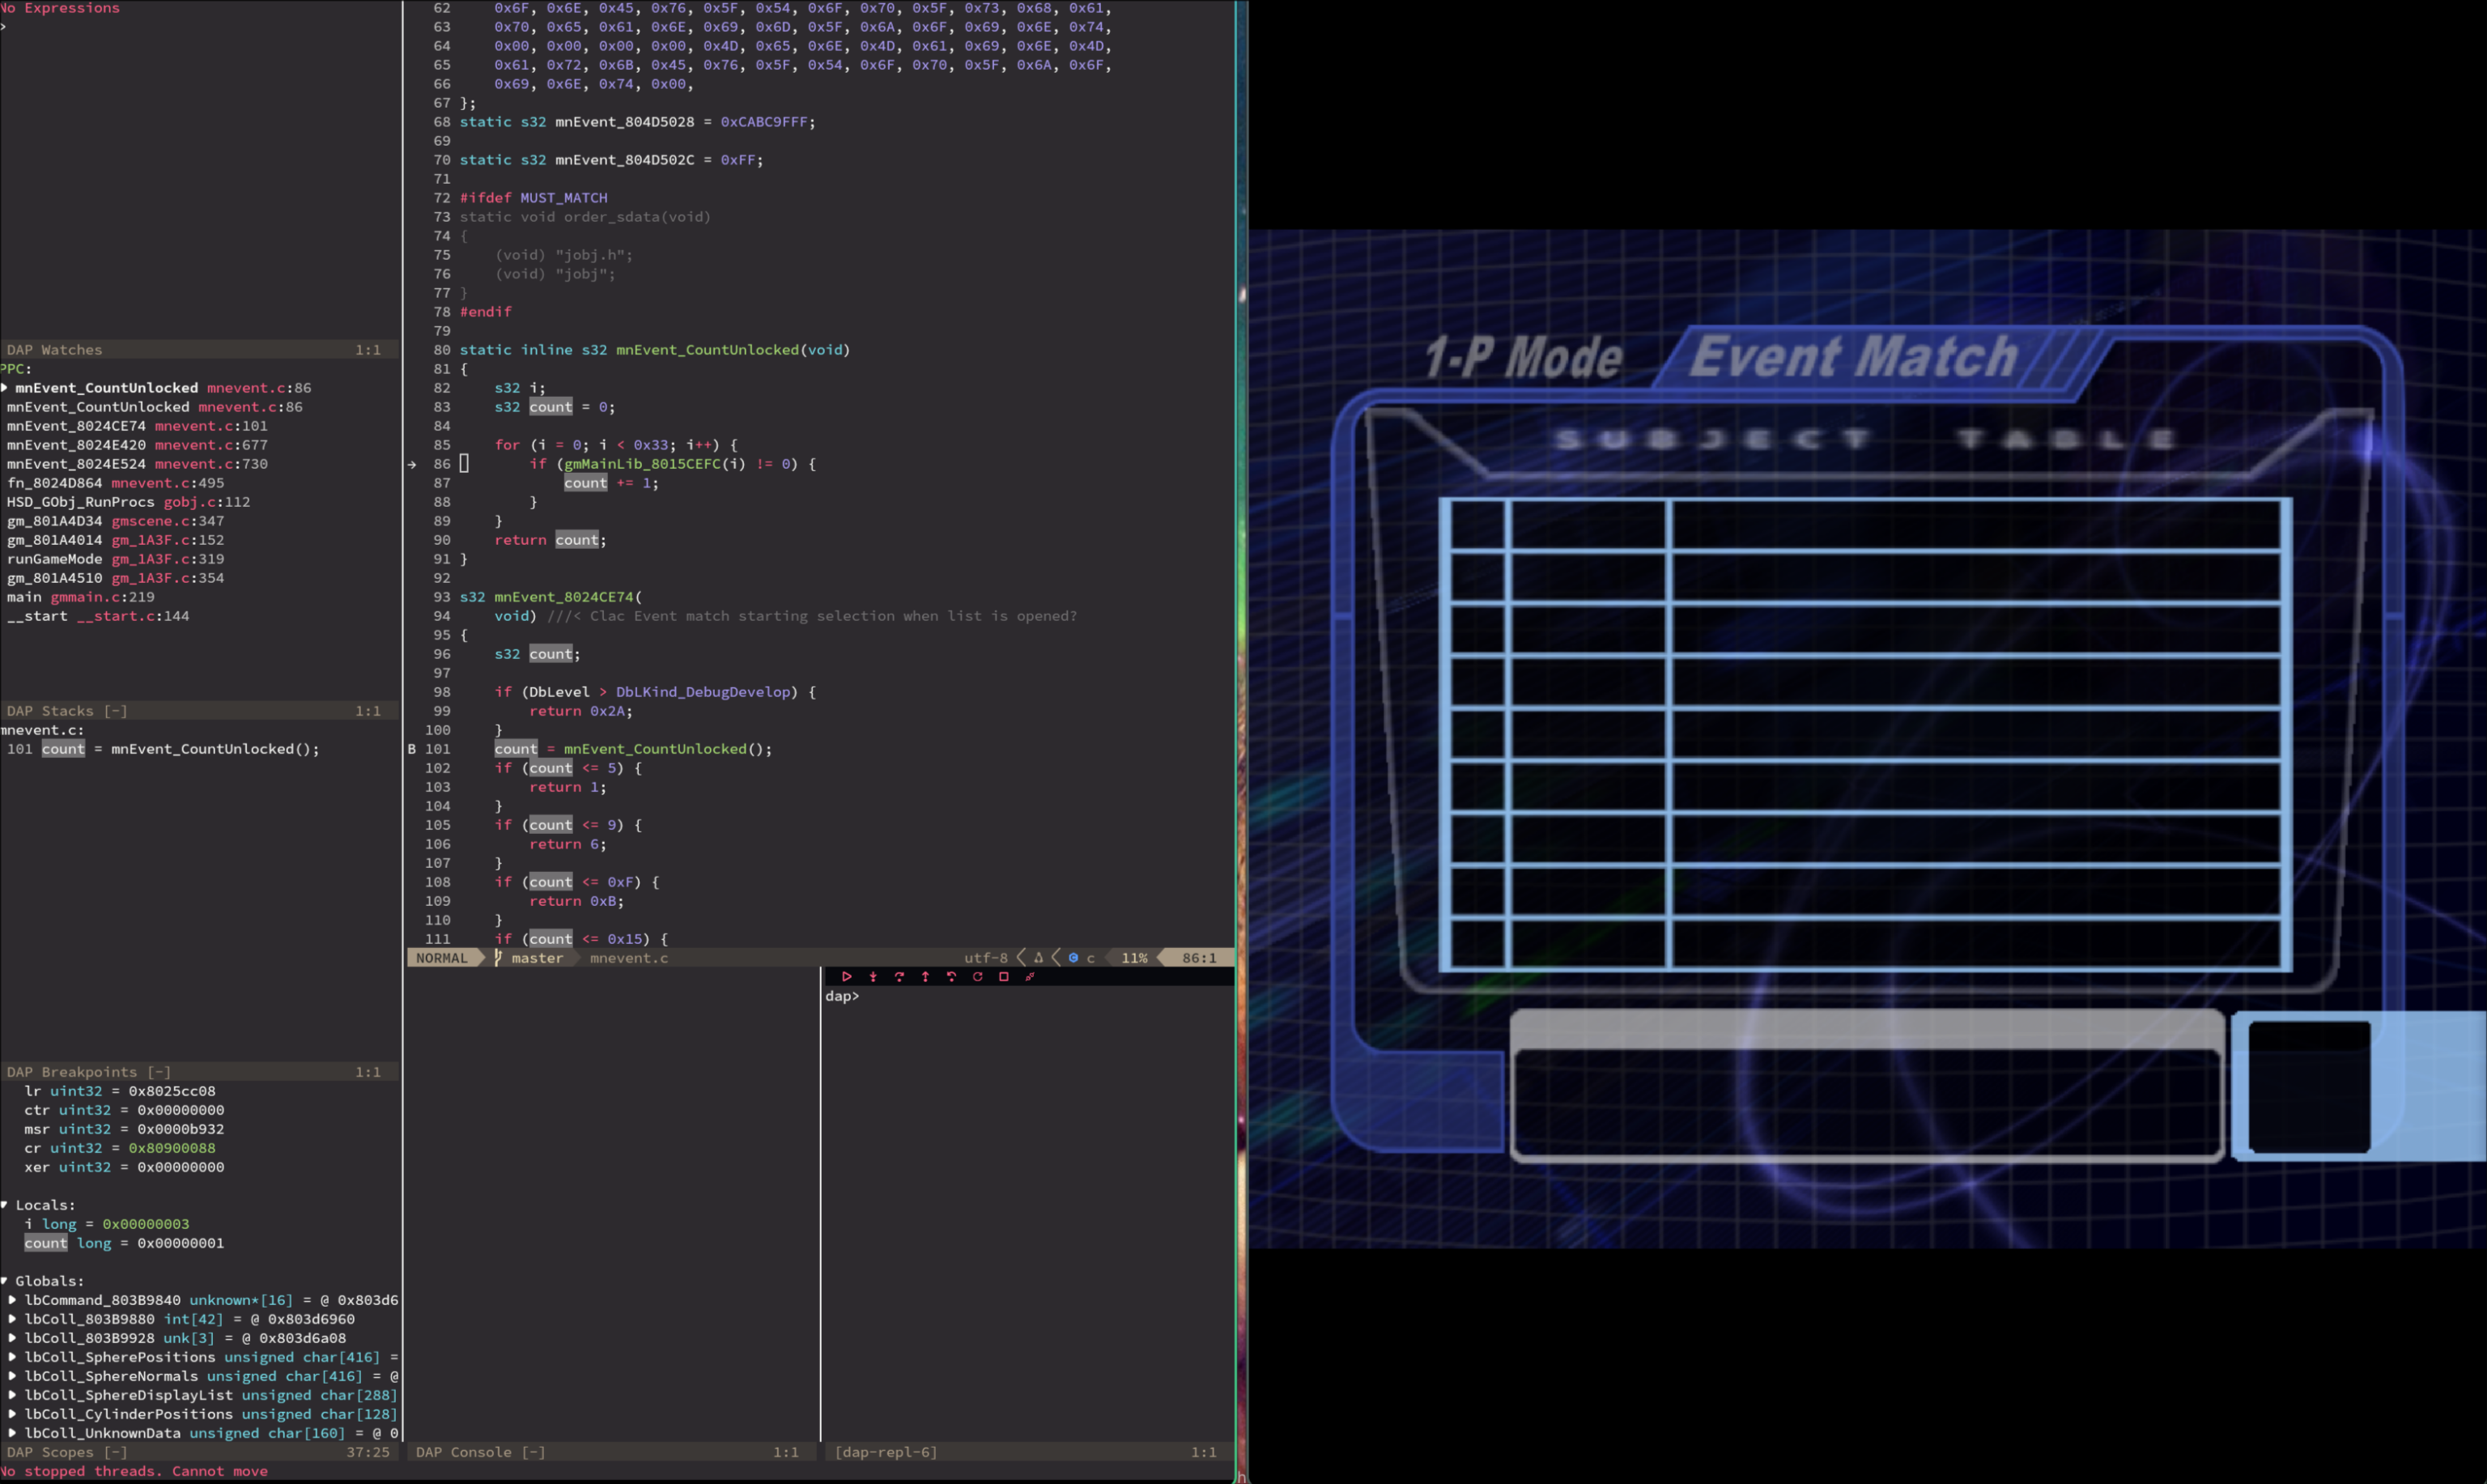This screenshot has height=1484, width=2487.
Task: Click the current-line arrow at line 86
Action: coord(412,464)
